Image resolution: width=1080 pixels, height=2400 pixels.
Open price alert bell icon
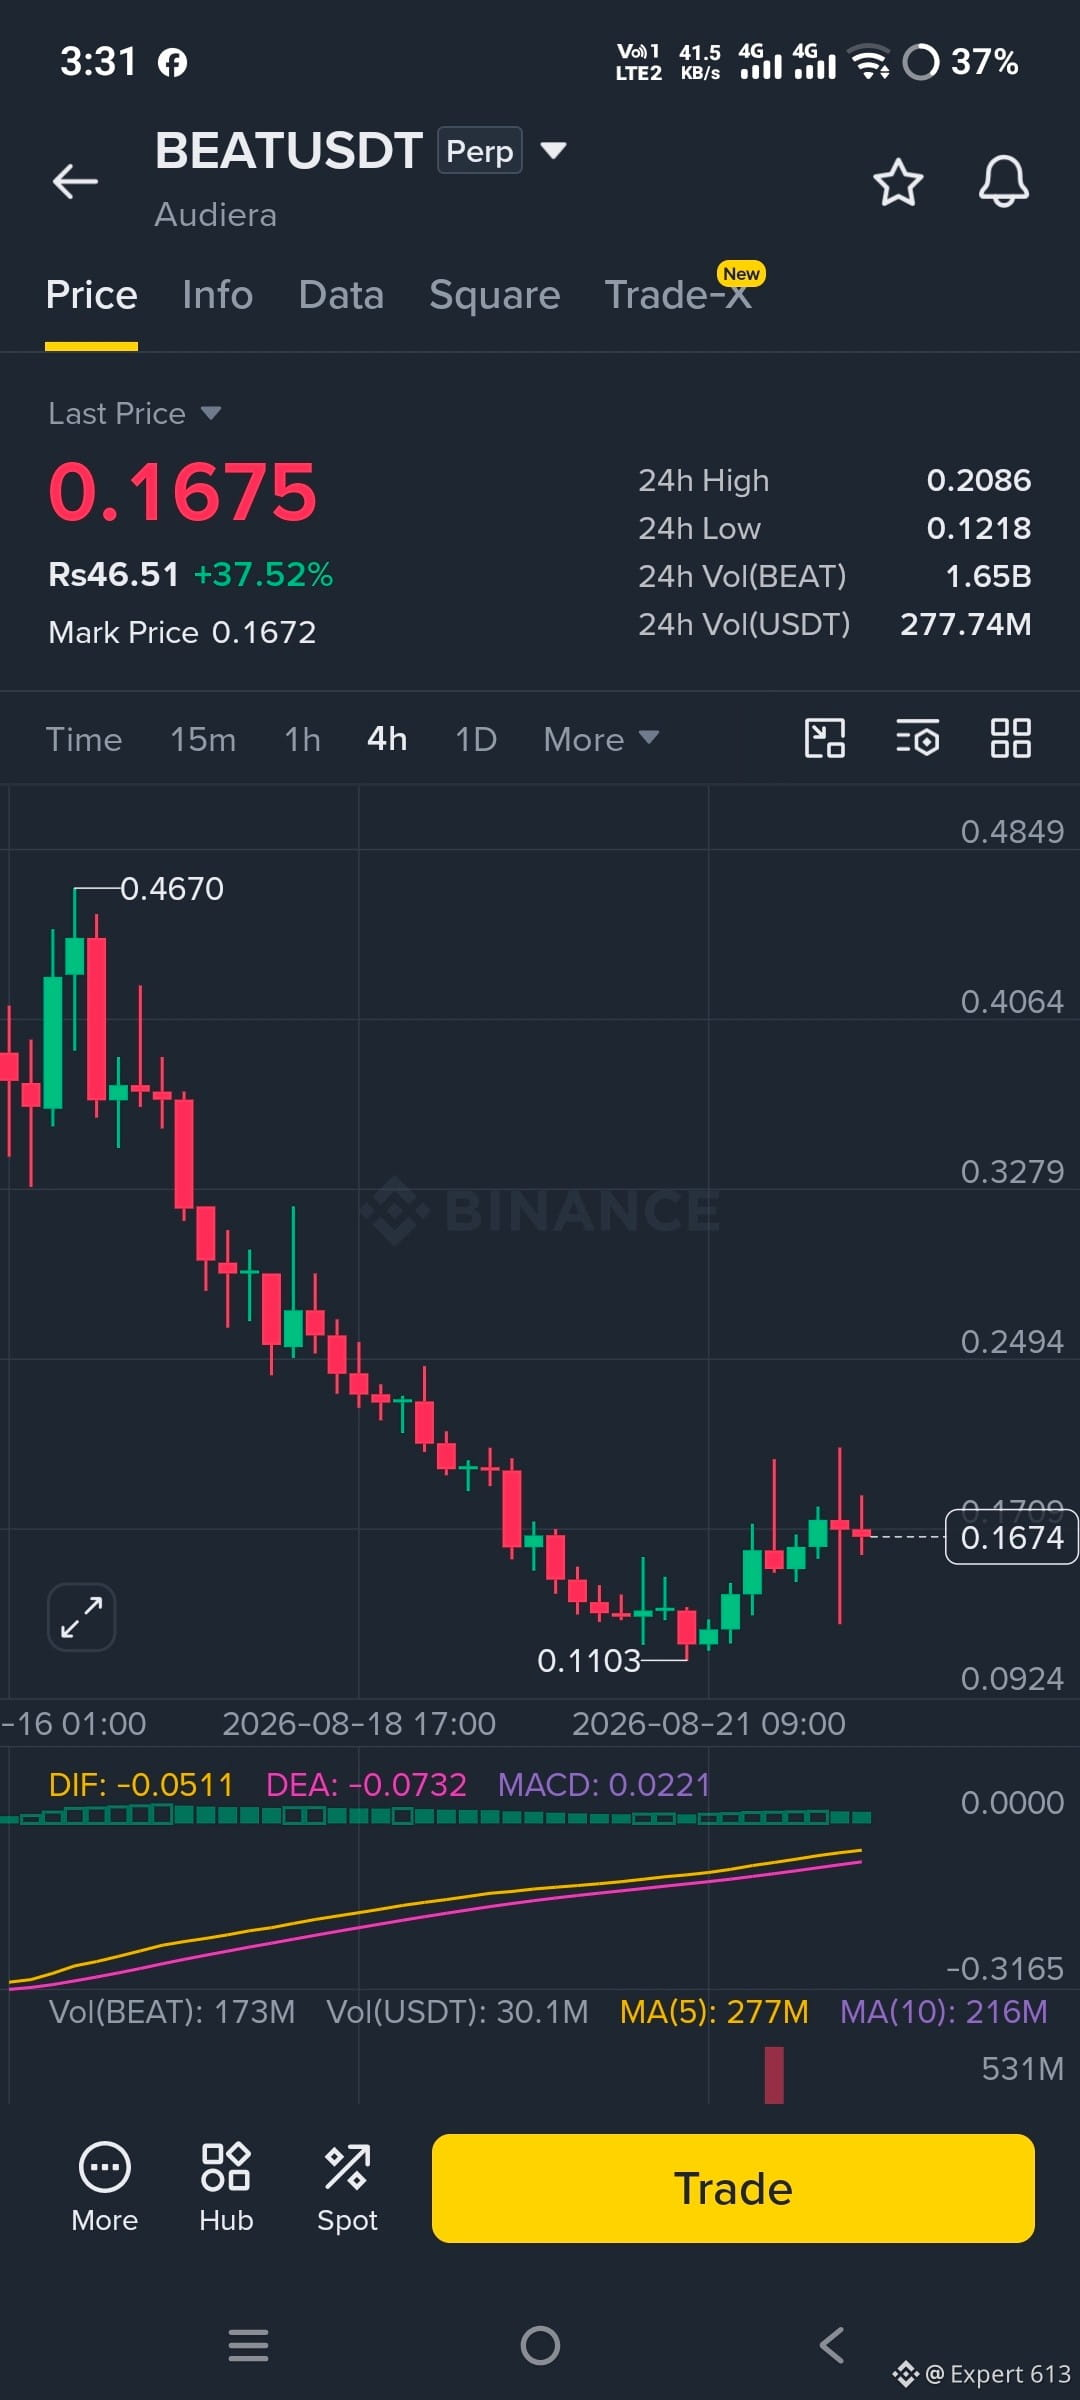tap(1003, 181)
